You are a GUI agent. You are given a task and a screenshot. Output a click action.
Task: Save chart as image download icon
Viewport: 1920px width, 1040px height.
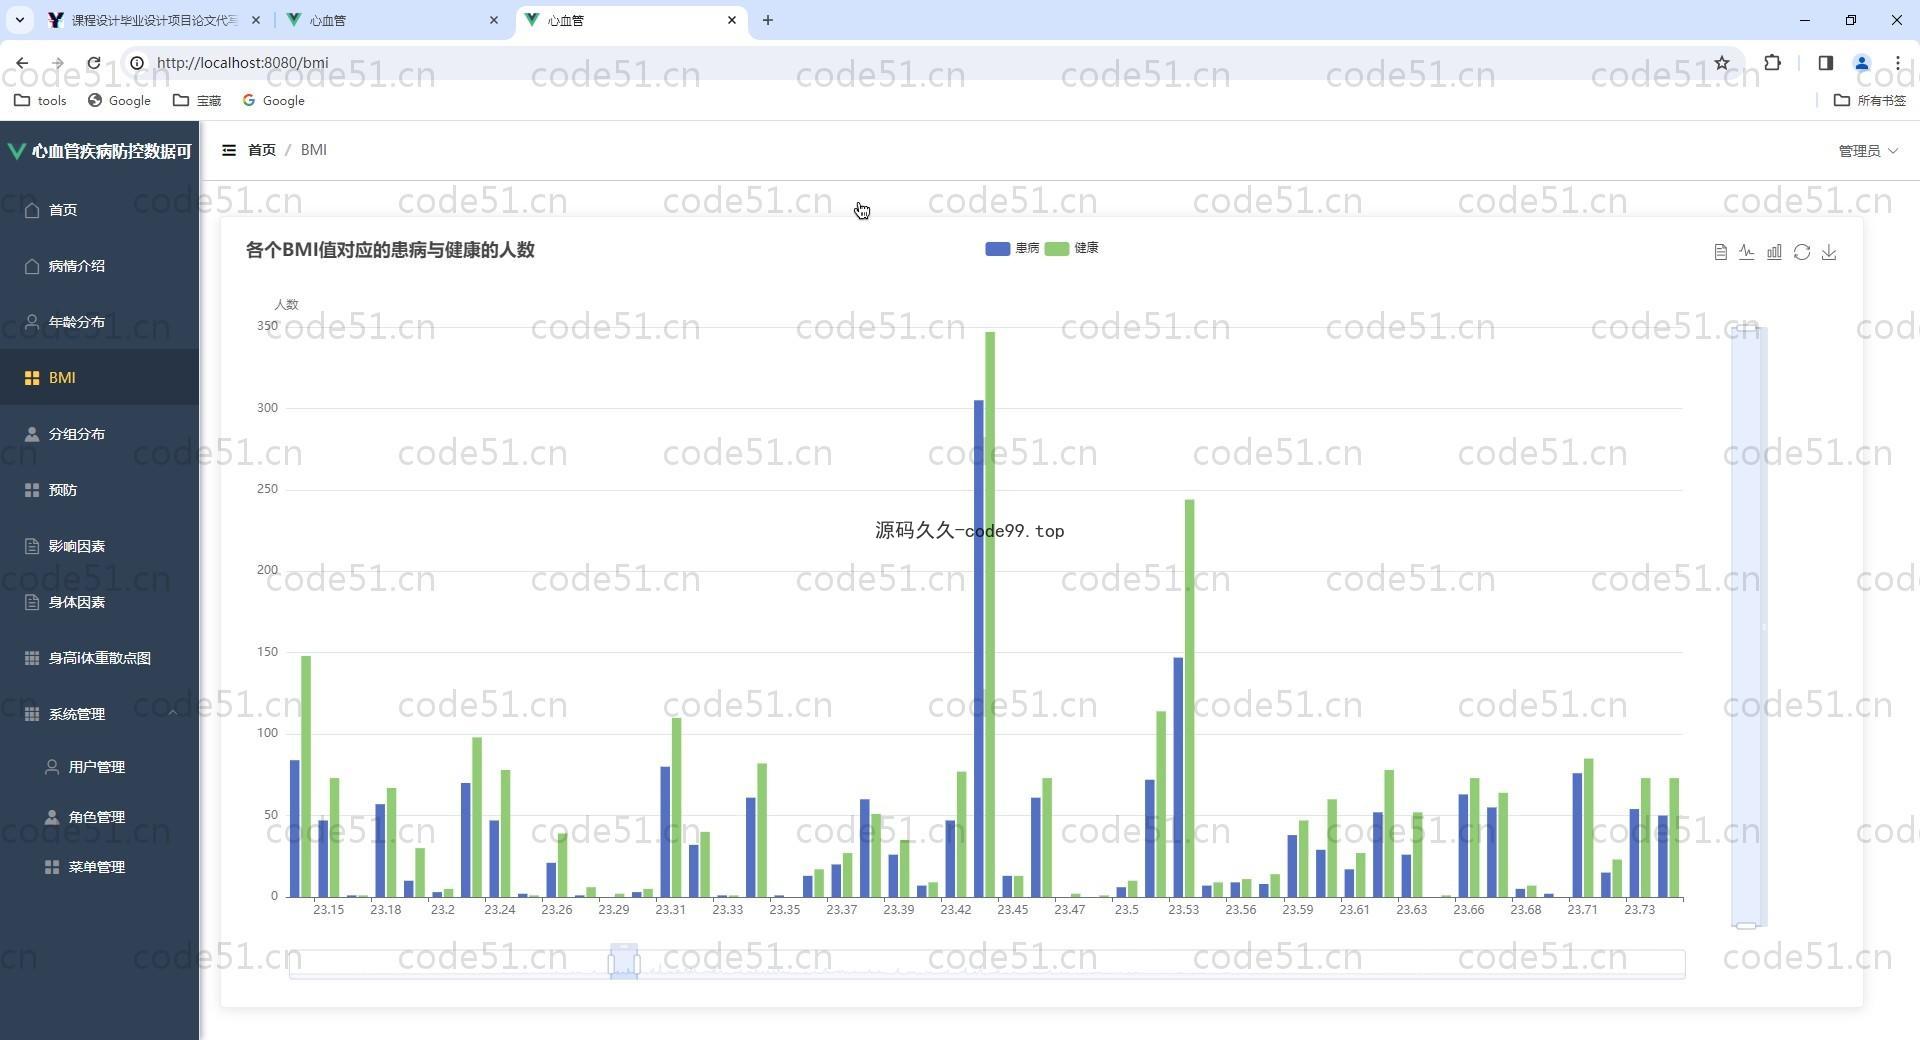click(1829, 252)
